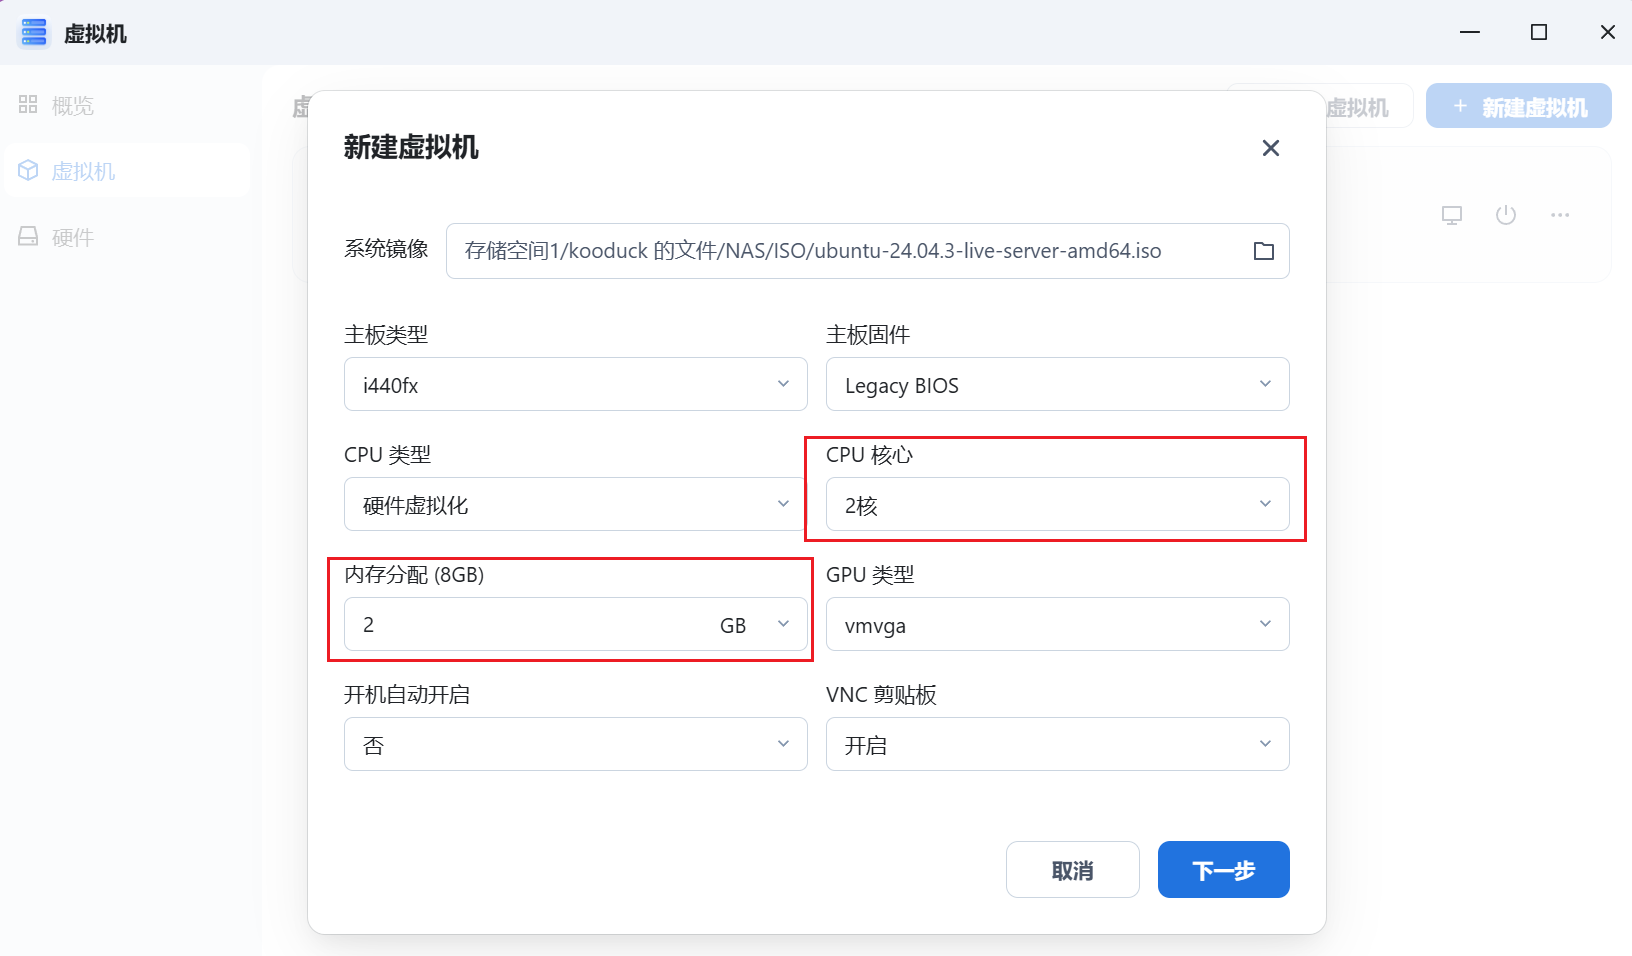Cancel the dialog with 取消
This screenshot has width=1632, height=956.
tap(1072, 869)
